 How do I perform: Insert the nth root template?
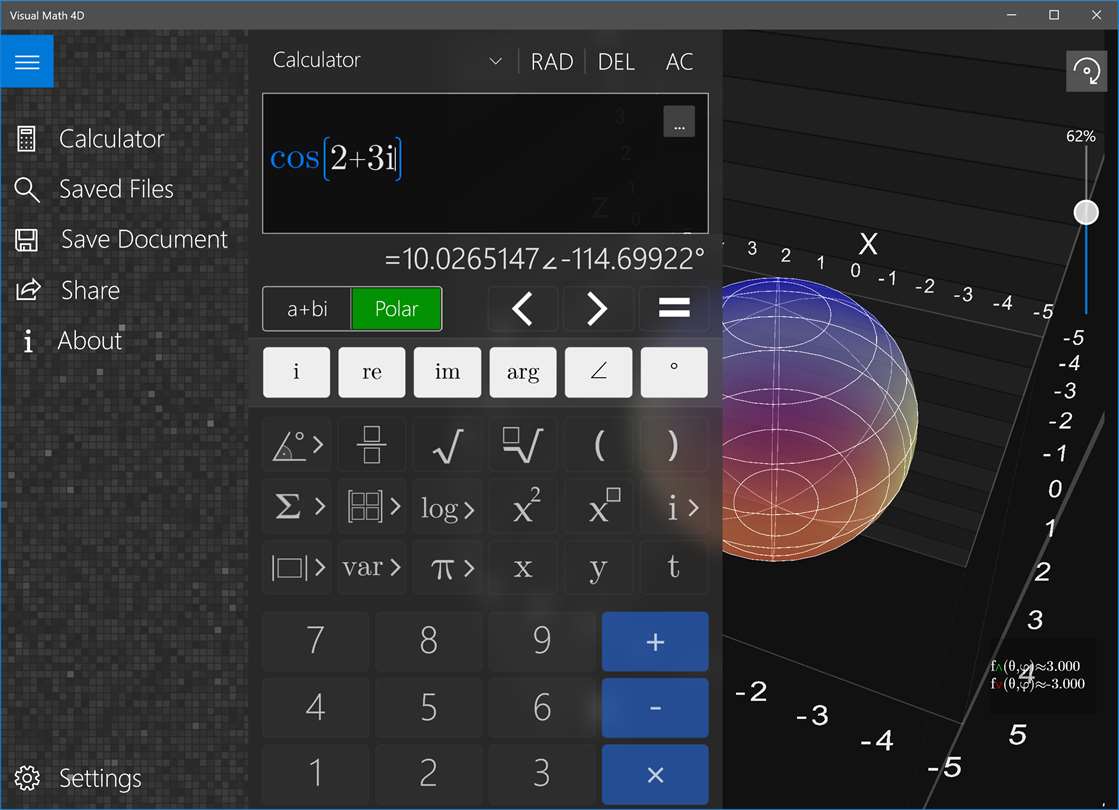523,445
